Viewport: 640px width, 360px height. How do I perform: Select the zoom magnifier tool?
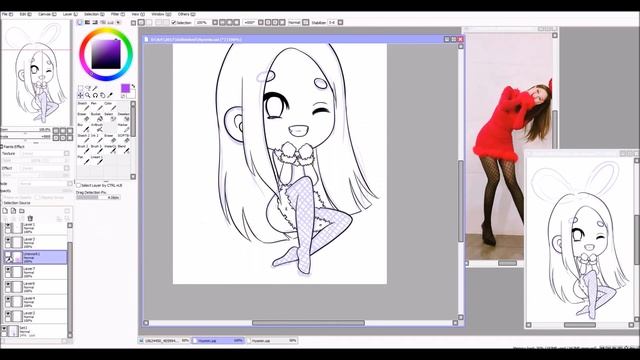click(88, 96)
